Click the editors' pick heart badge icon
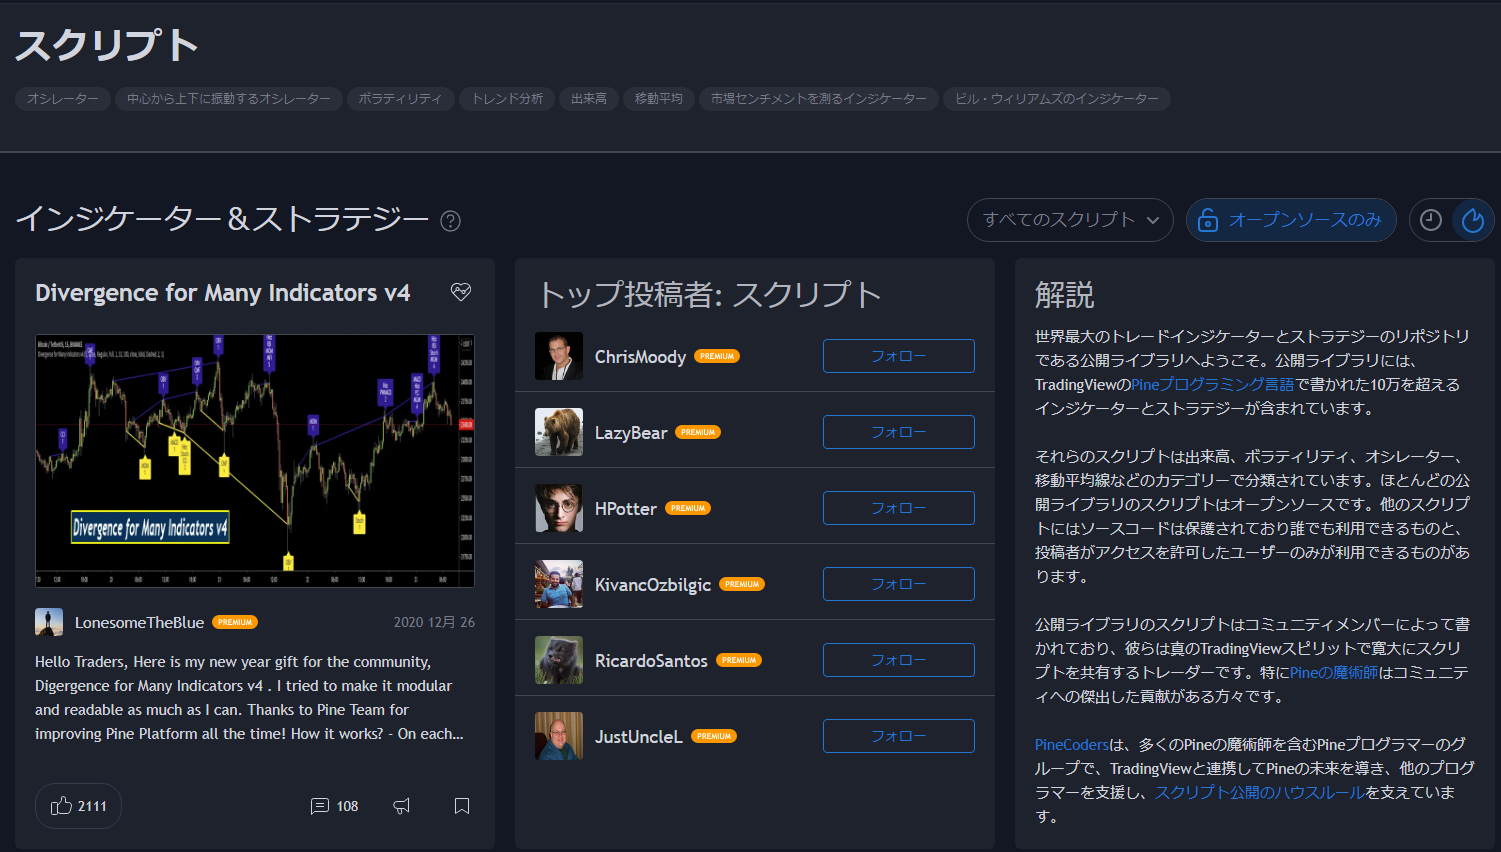This screenshot has width=1501, height=852. click(x=461, y=292)
